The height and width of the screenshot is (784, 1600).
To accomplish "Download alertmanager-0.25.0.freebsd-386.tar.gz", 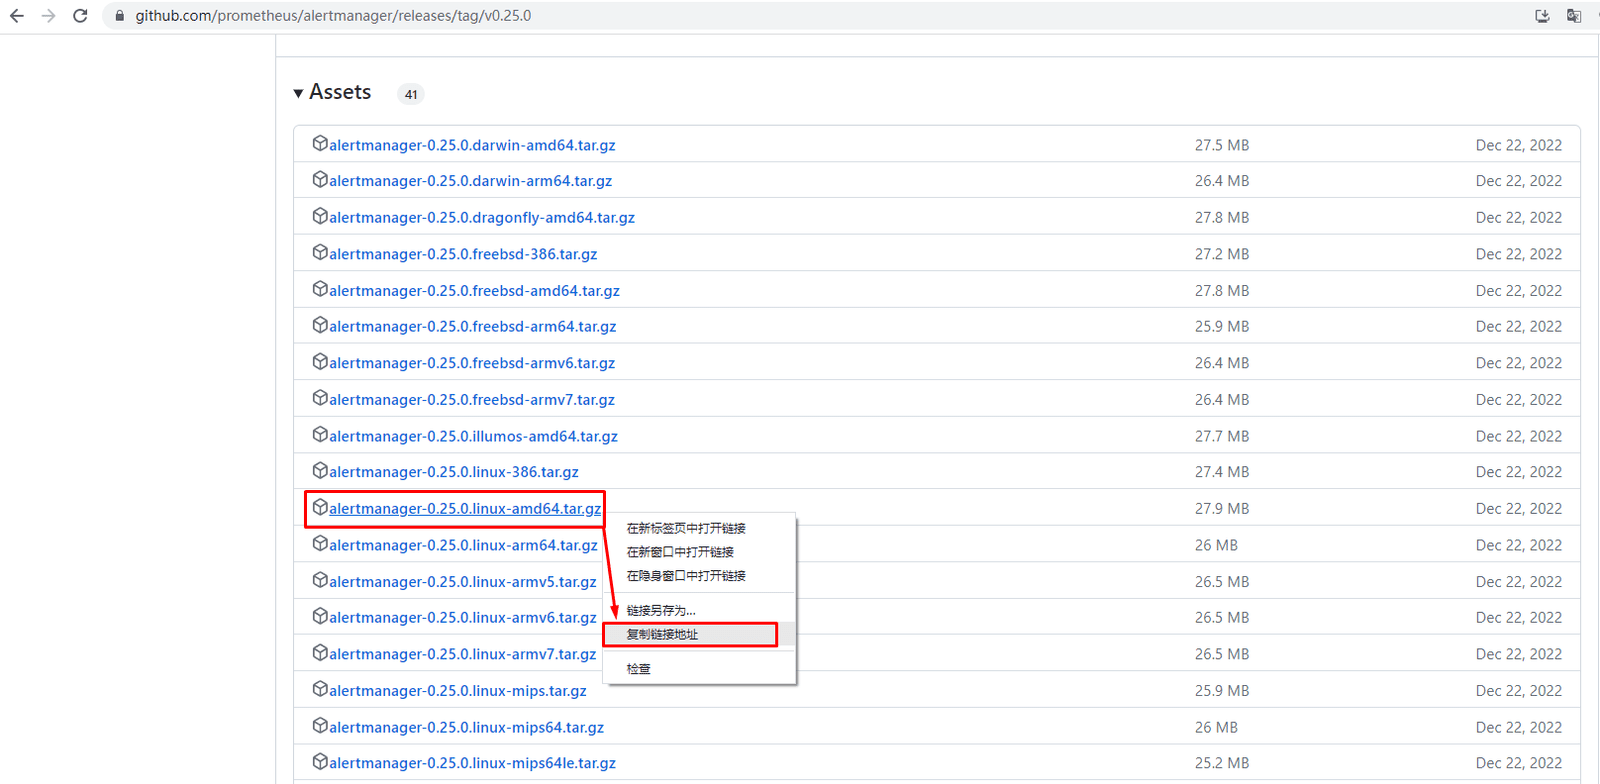I will pyautogui.click(x=463, y=254).
